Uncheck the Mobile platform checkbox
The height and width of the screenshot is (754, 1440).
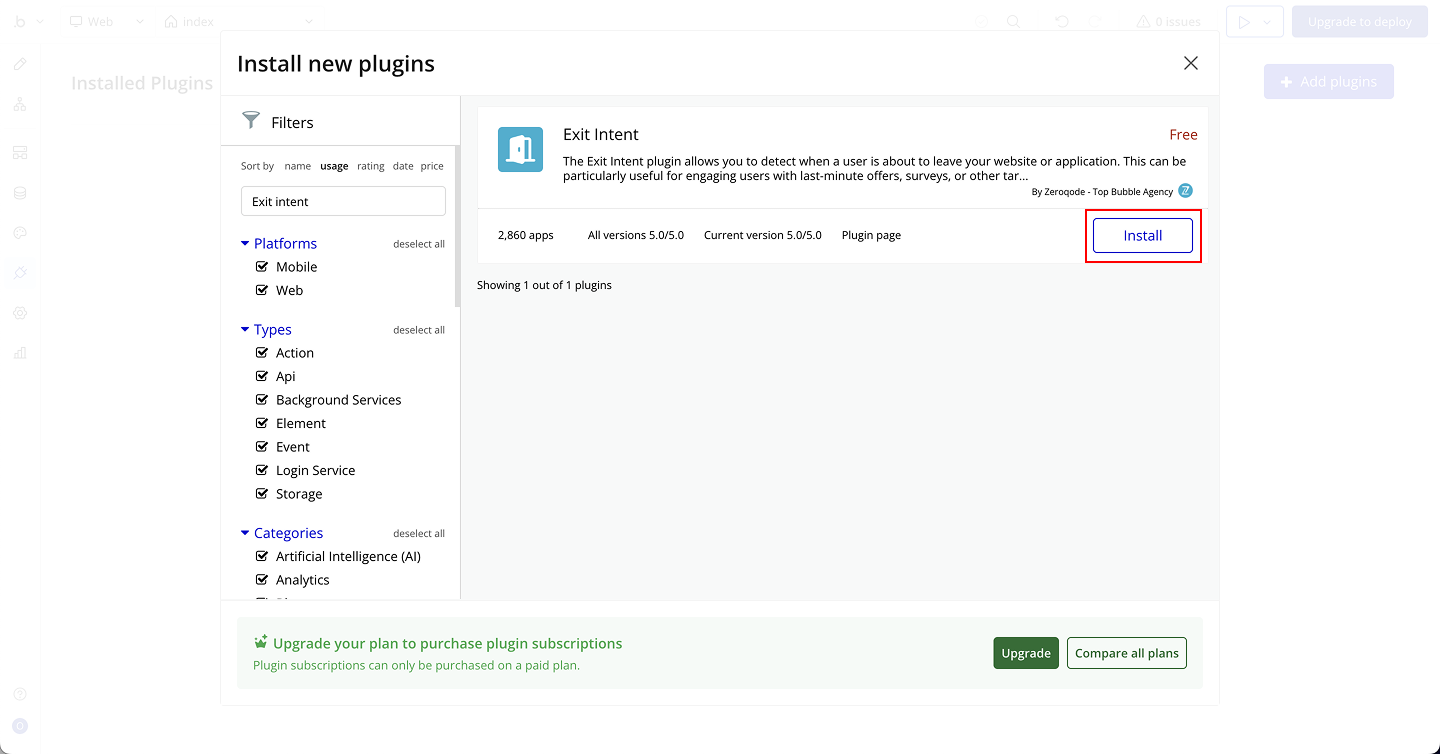(x=262, y=267)
